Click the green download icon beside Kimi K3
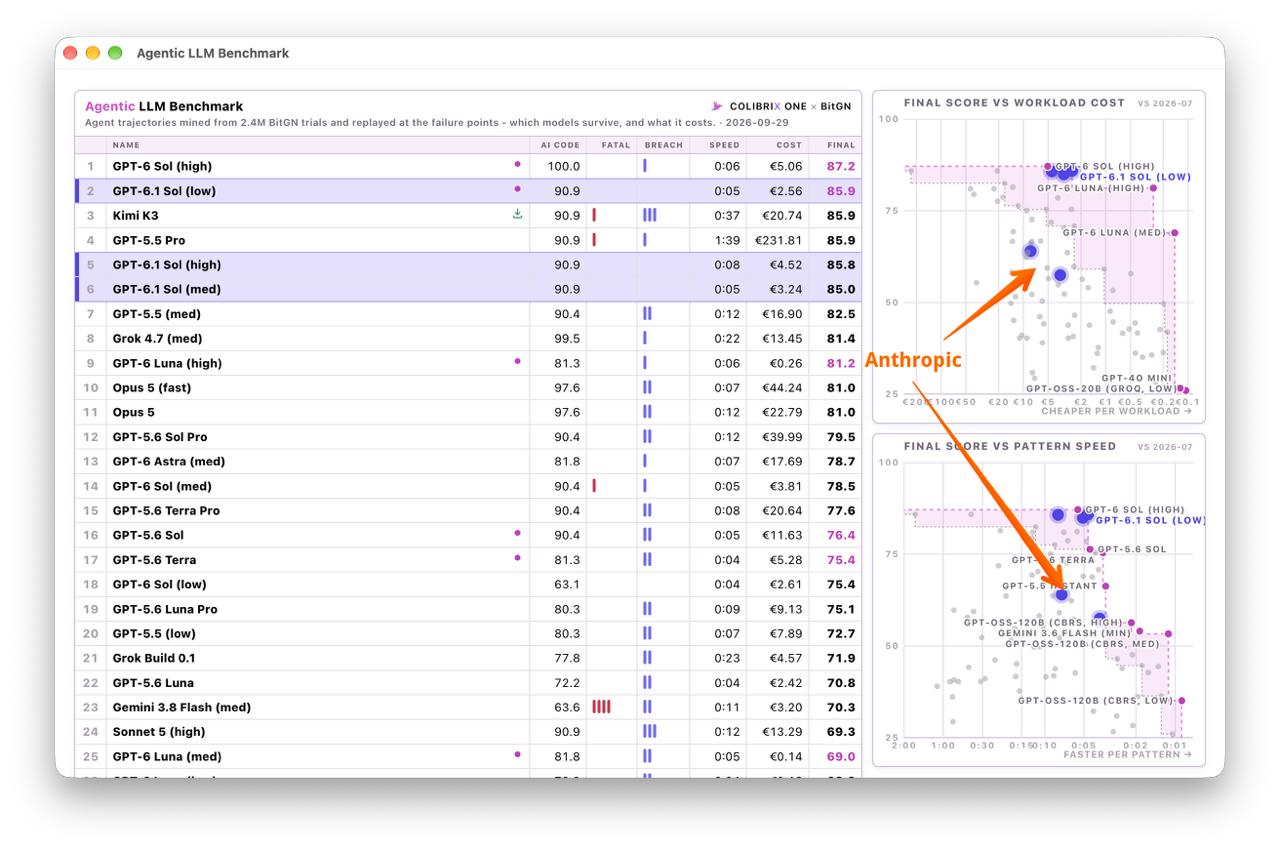Image resolution: width=1280 pixels, height=850 pixels. click(x=517, y=214)
